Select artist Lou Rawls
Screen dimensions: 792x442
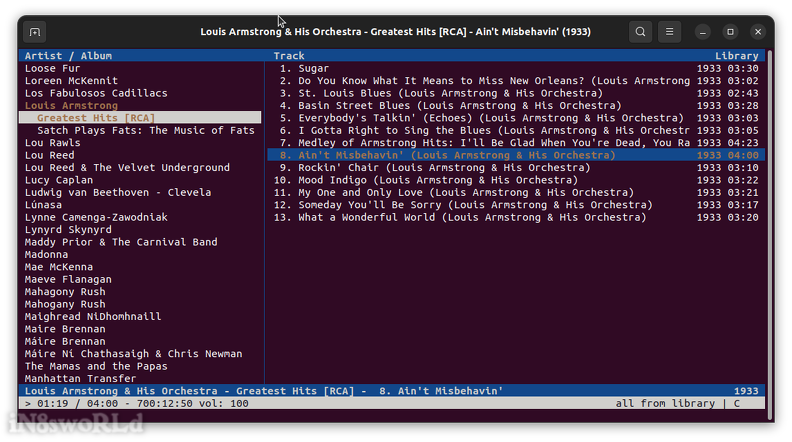53,142
